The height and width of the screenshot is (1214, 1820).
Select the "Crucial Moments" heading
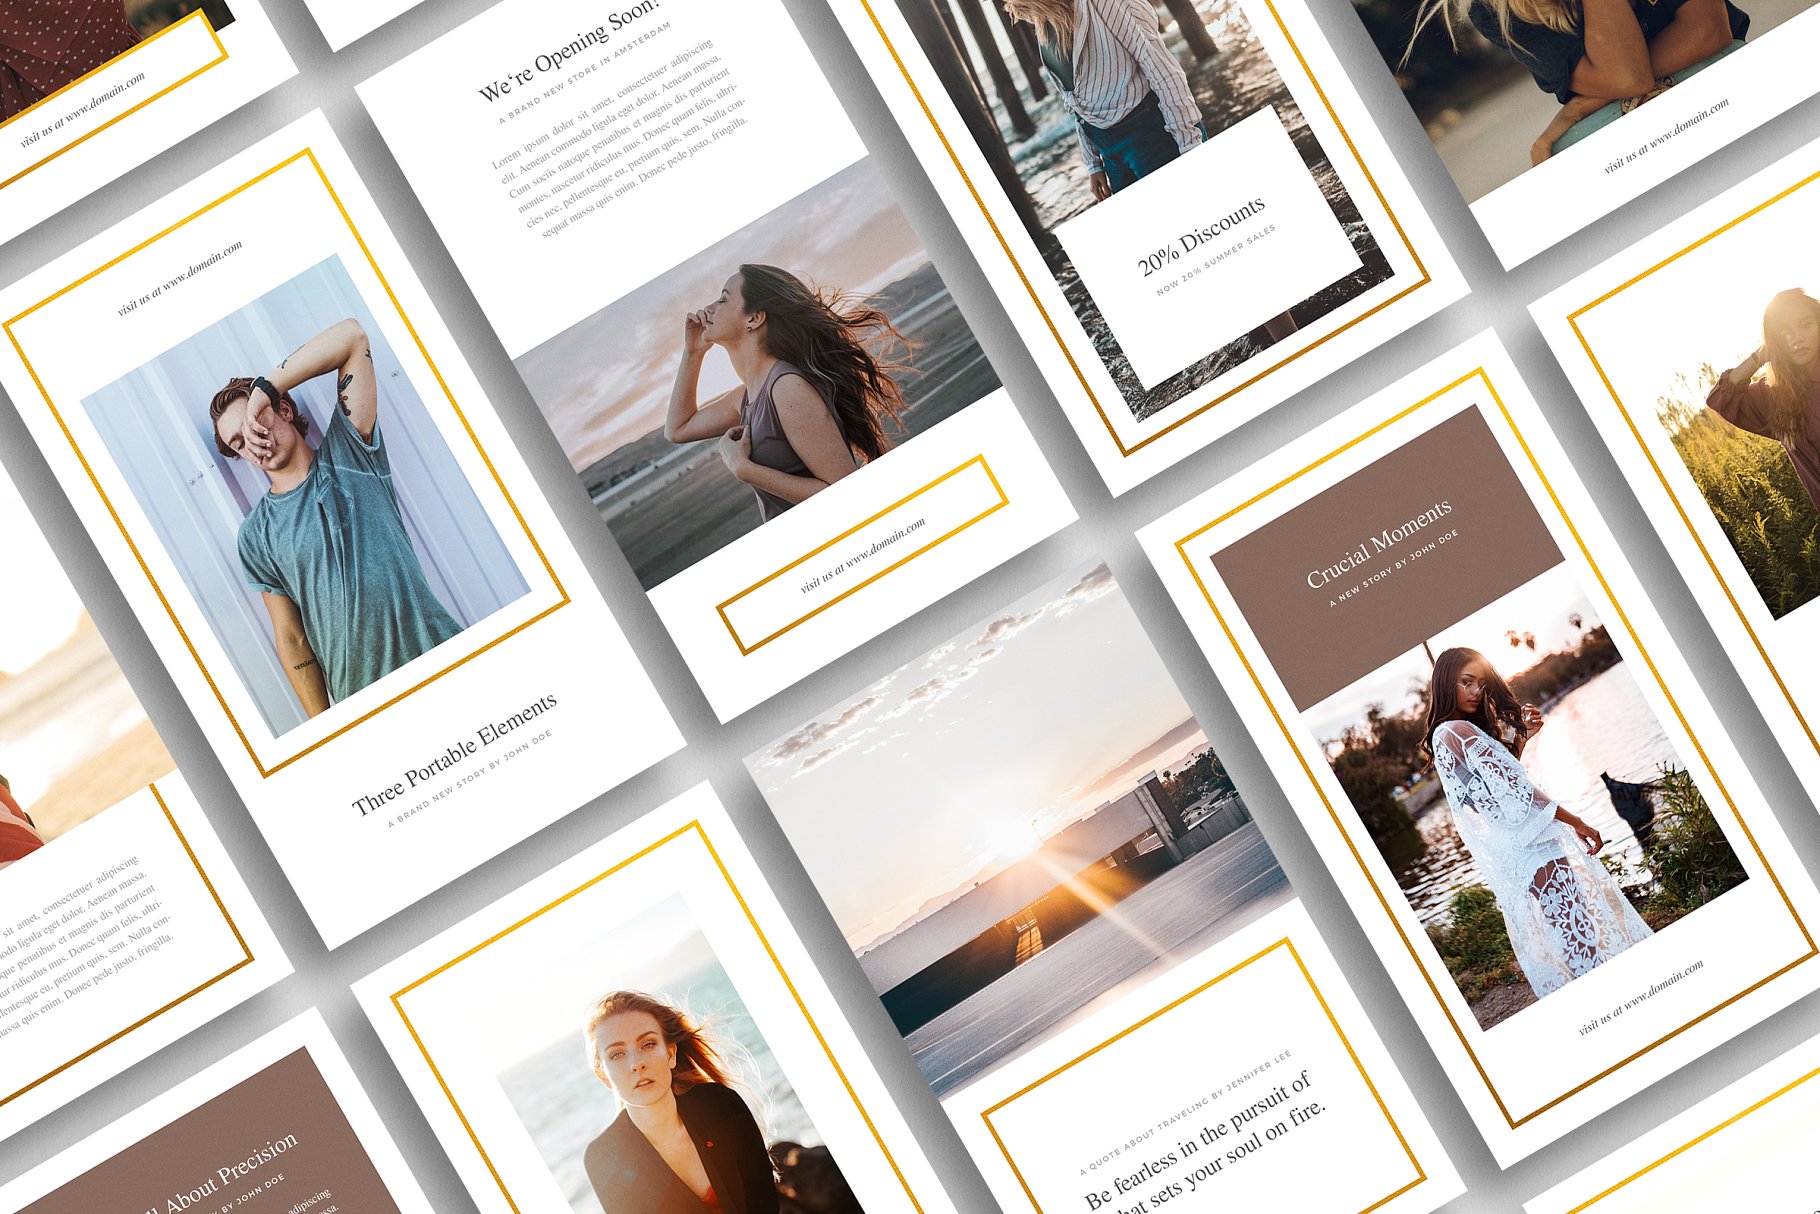click(x=1379, y=543)
